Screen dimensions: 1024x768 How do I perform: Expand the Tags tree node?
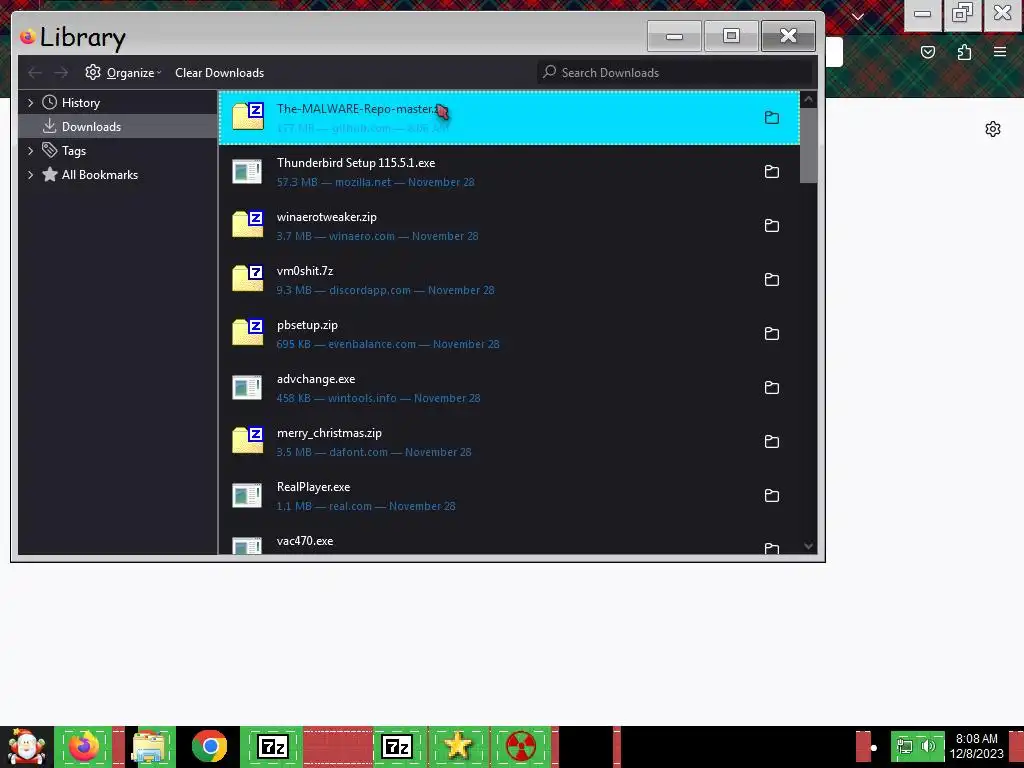(x=30, y=151)
